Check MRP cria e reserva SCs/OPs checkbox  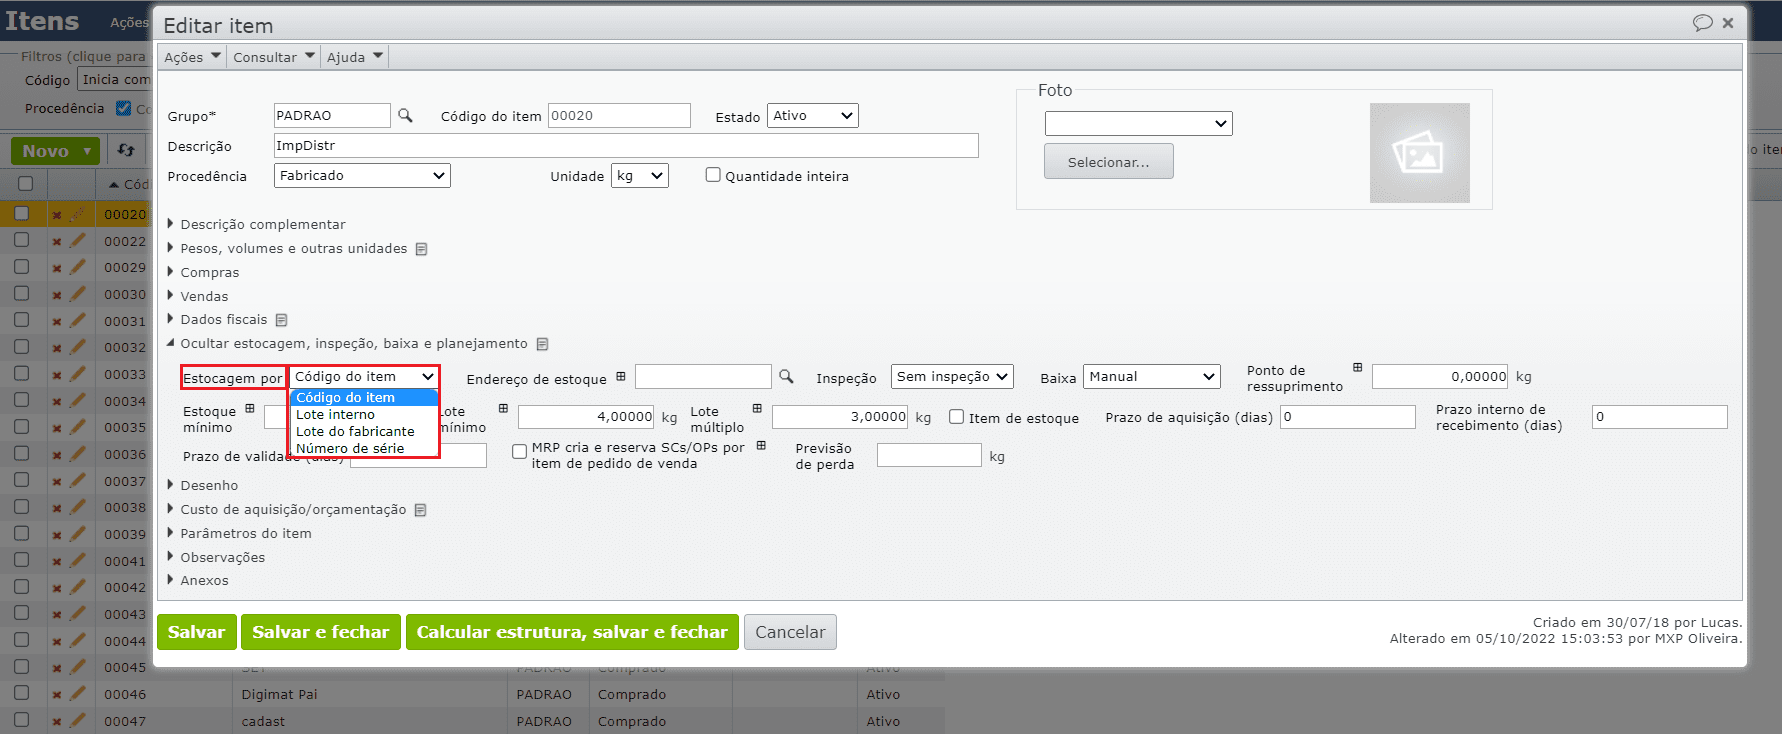(519, 452)
